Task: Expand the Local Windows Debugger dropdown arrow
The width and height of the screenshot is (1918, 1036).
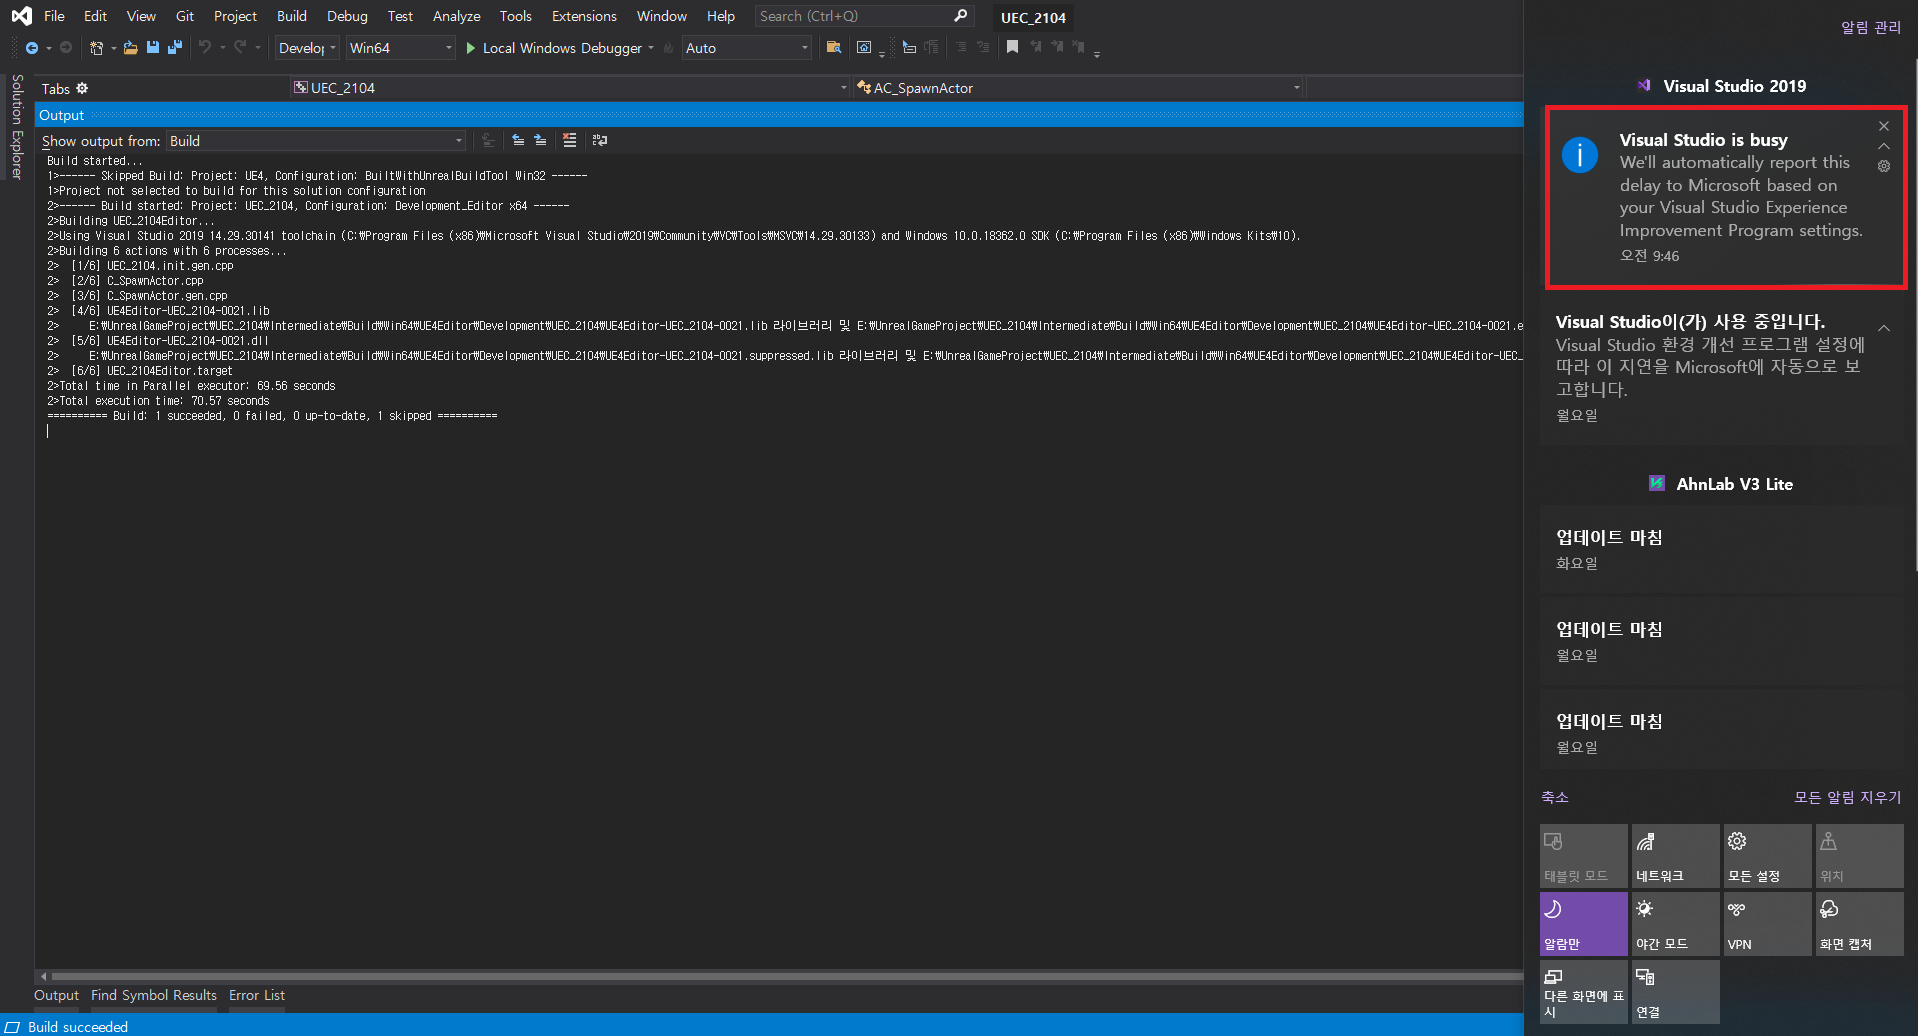Action: (x=651, y=48)
